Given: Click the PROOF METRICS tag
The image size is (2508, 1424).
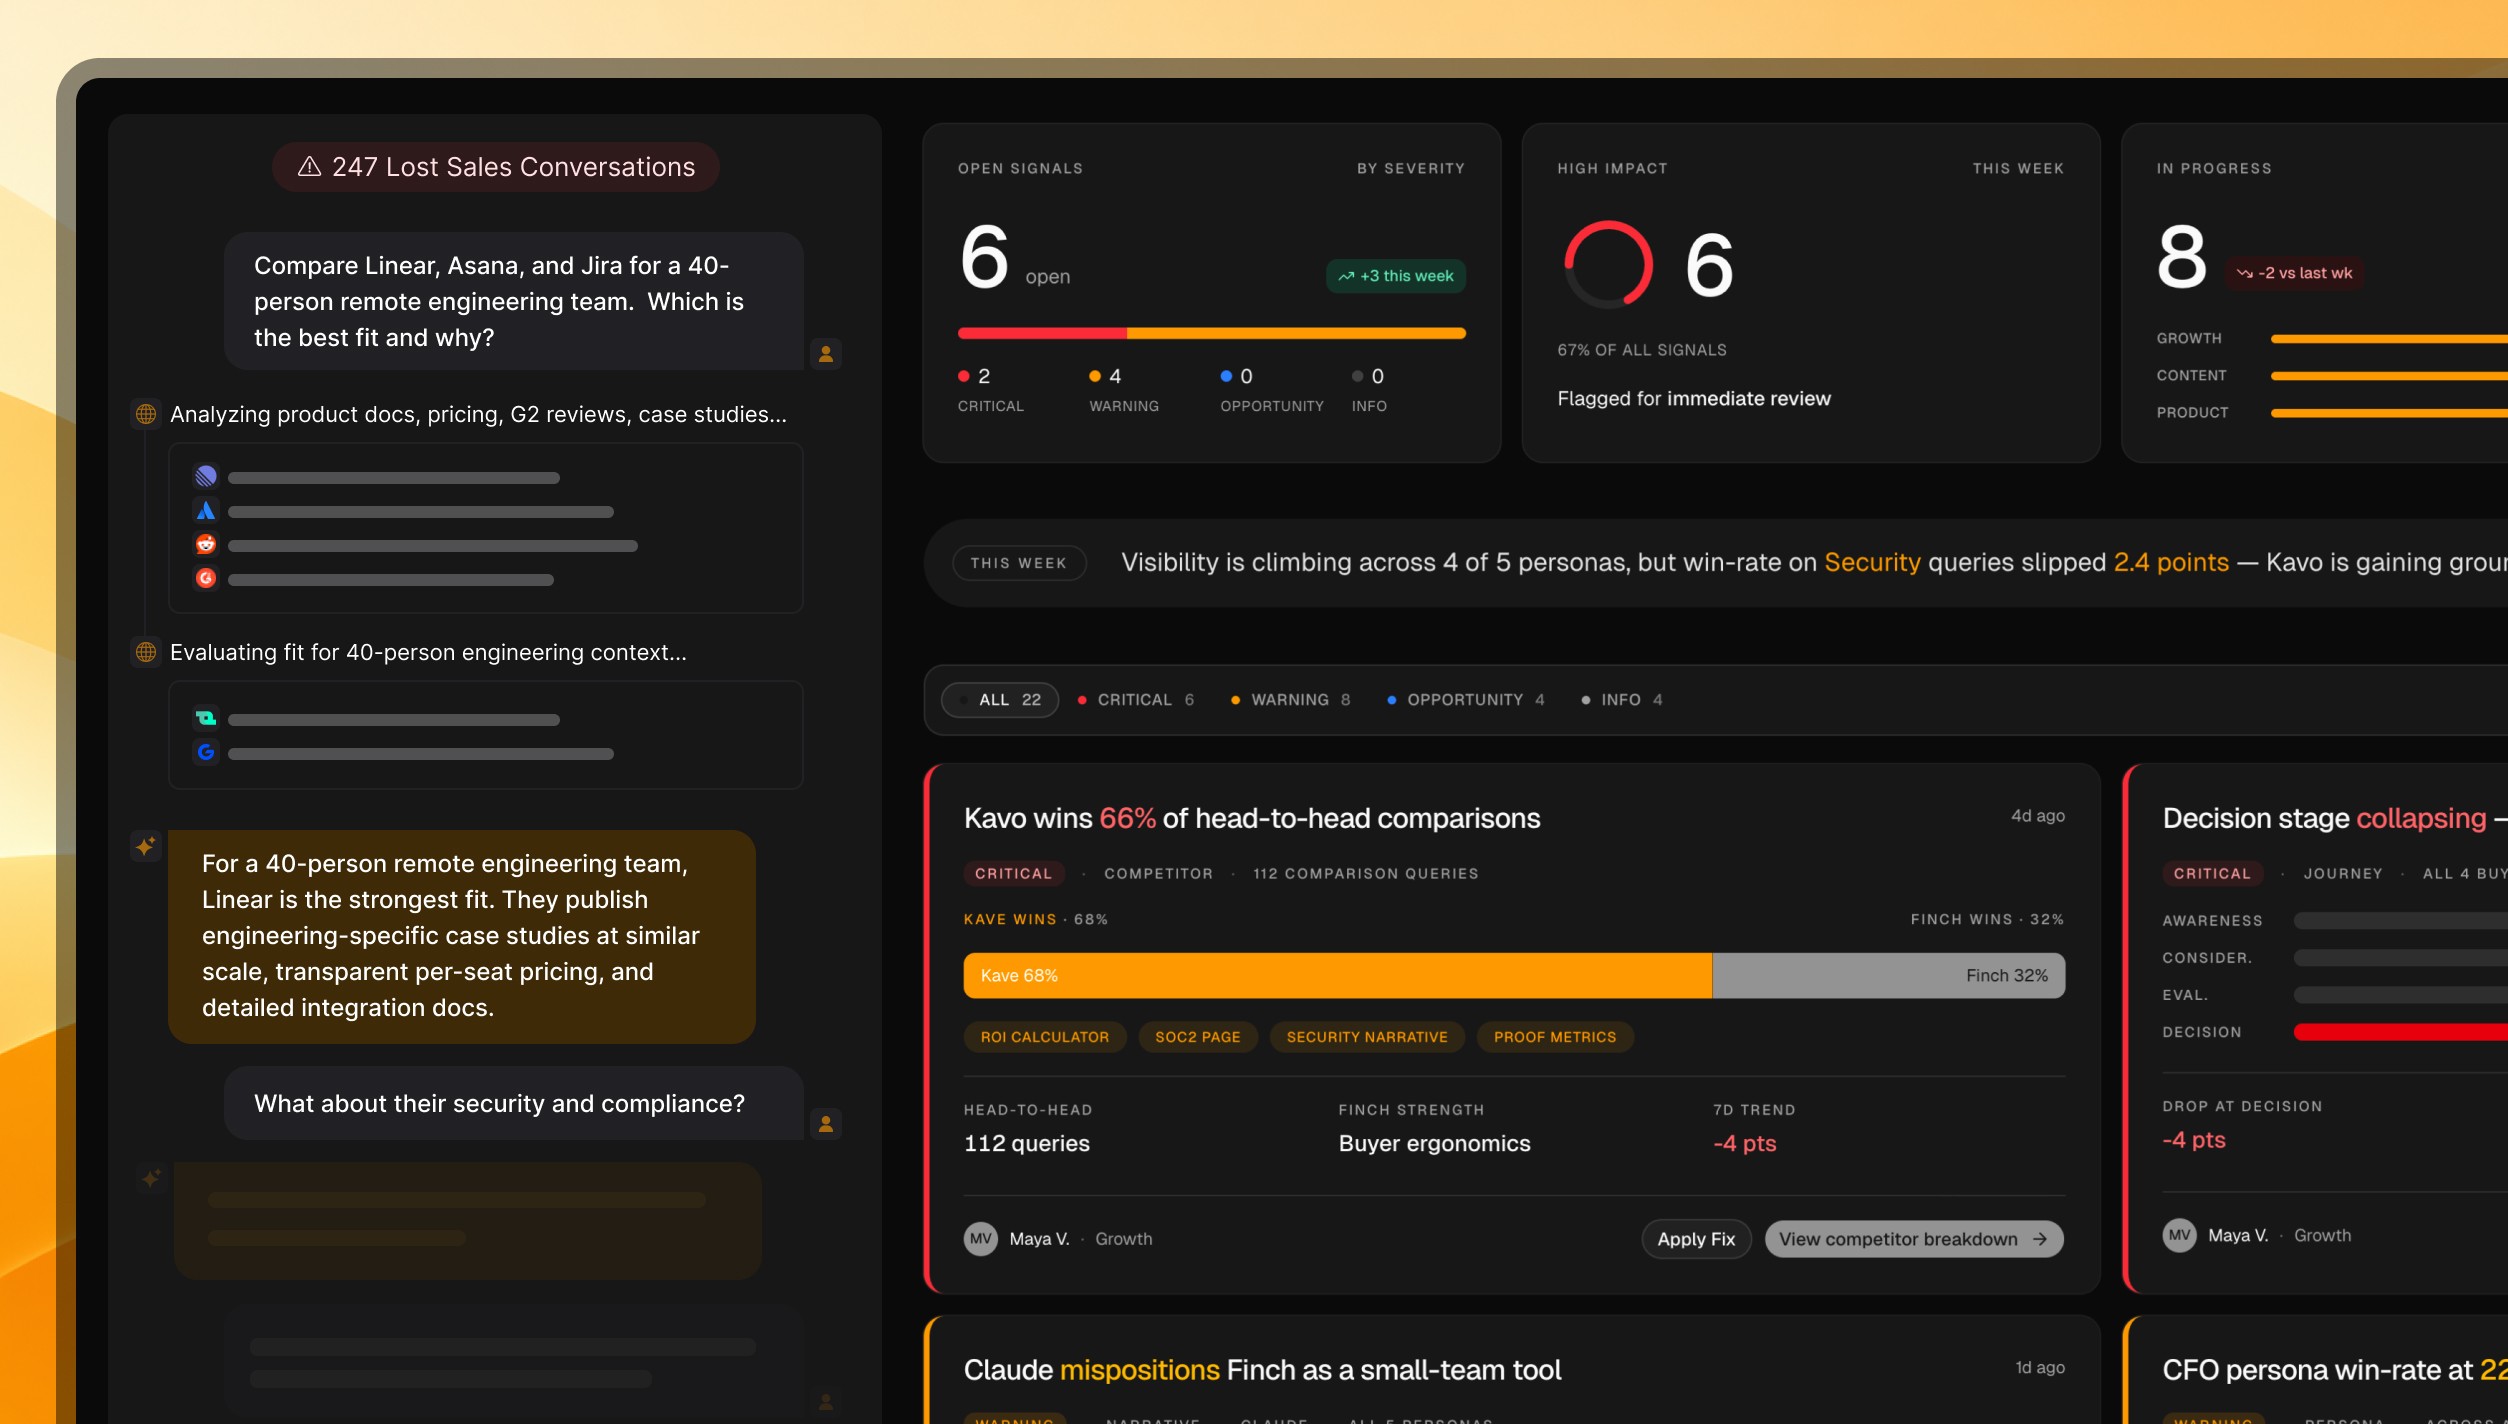Looking at the screenshot, I should [x=1555, y=1037].
